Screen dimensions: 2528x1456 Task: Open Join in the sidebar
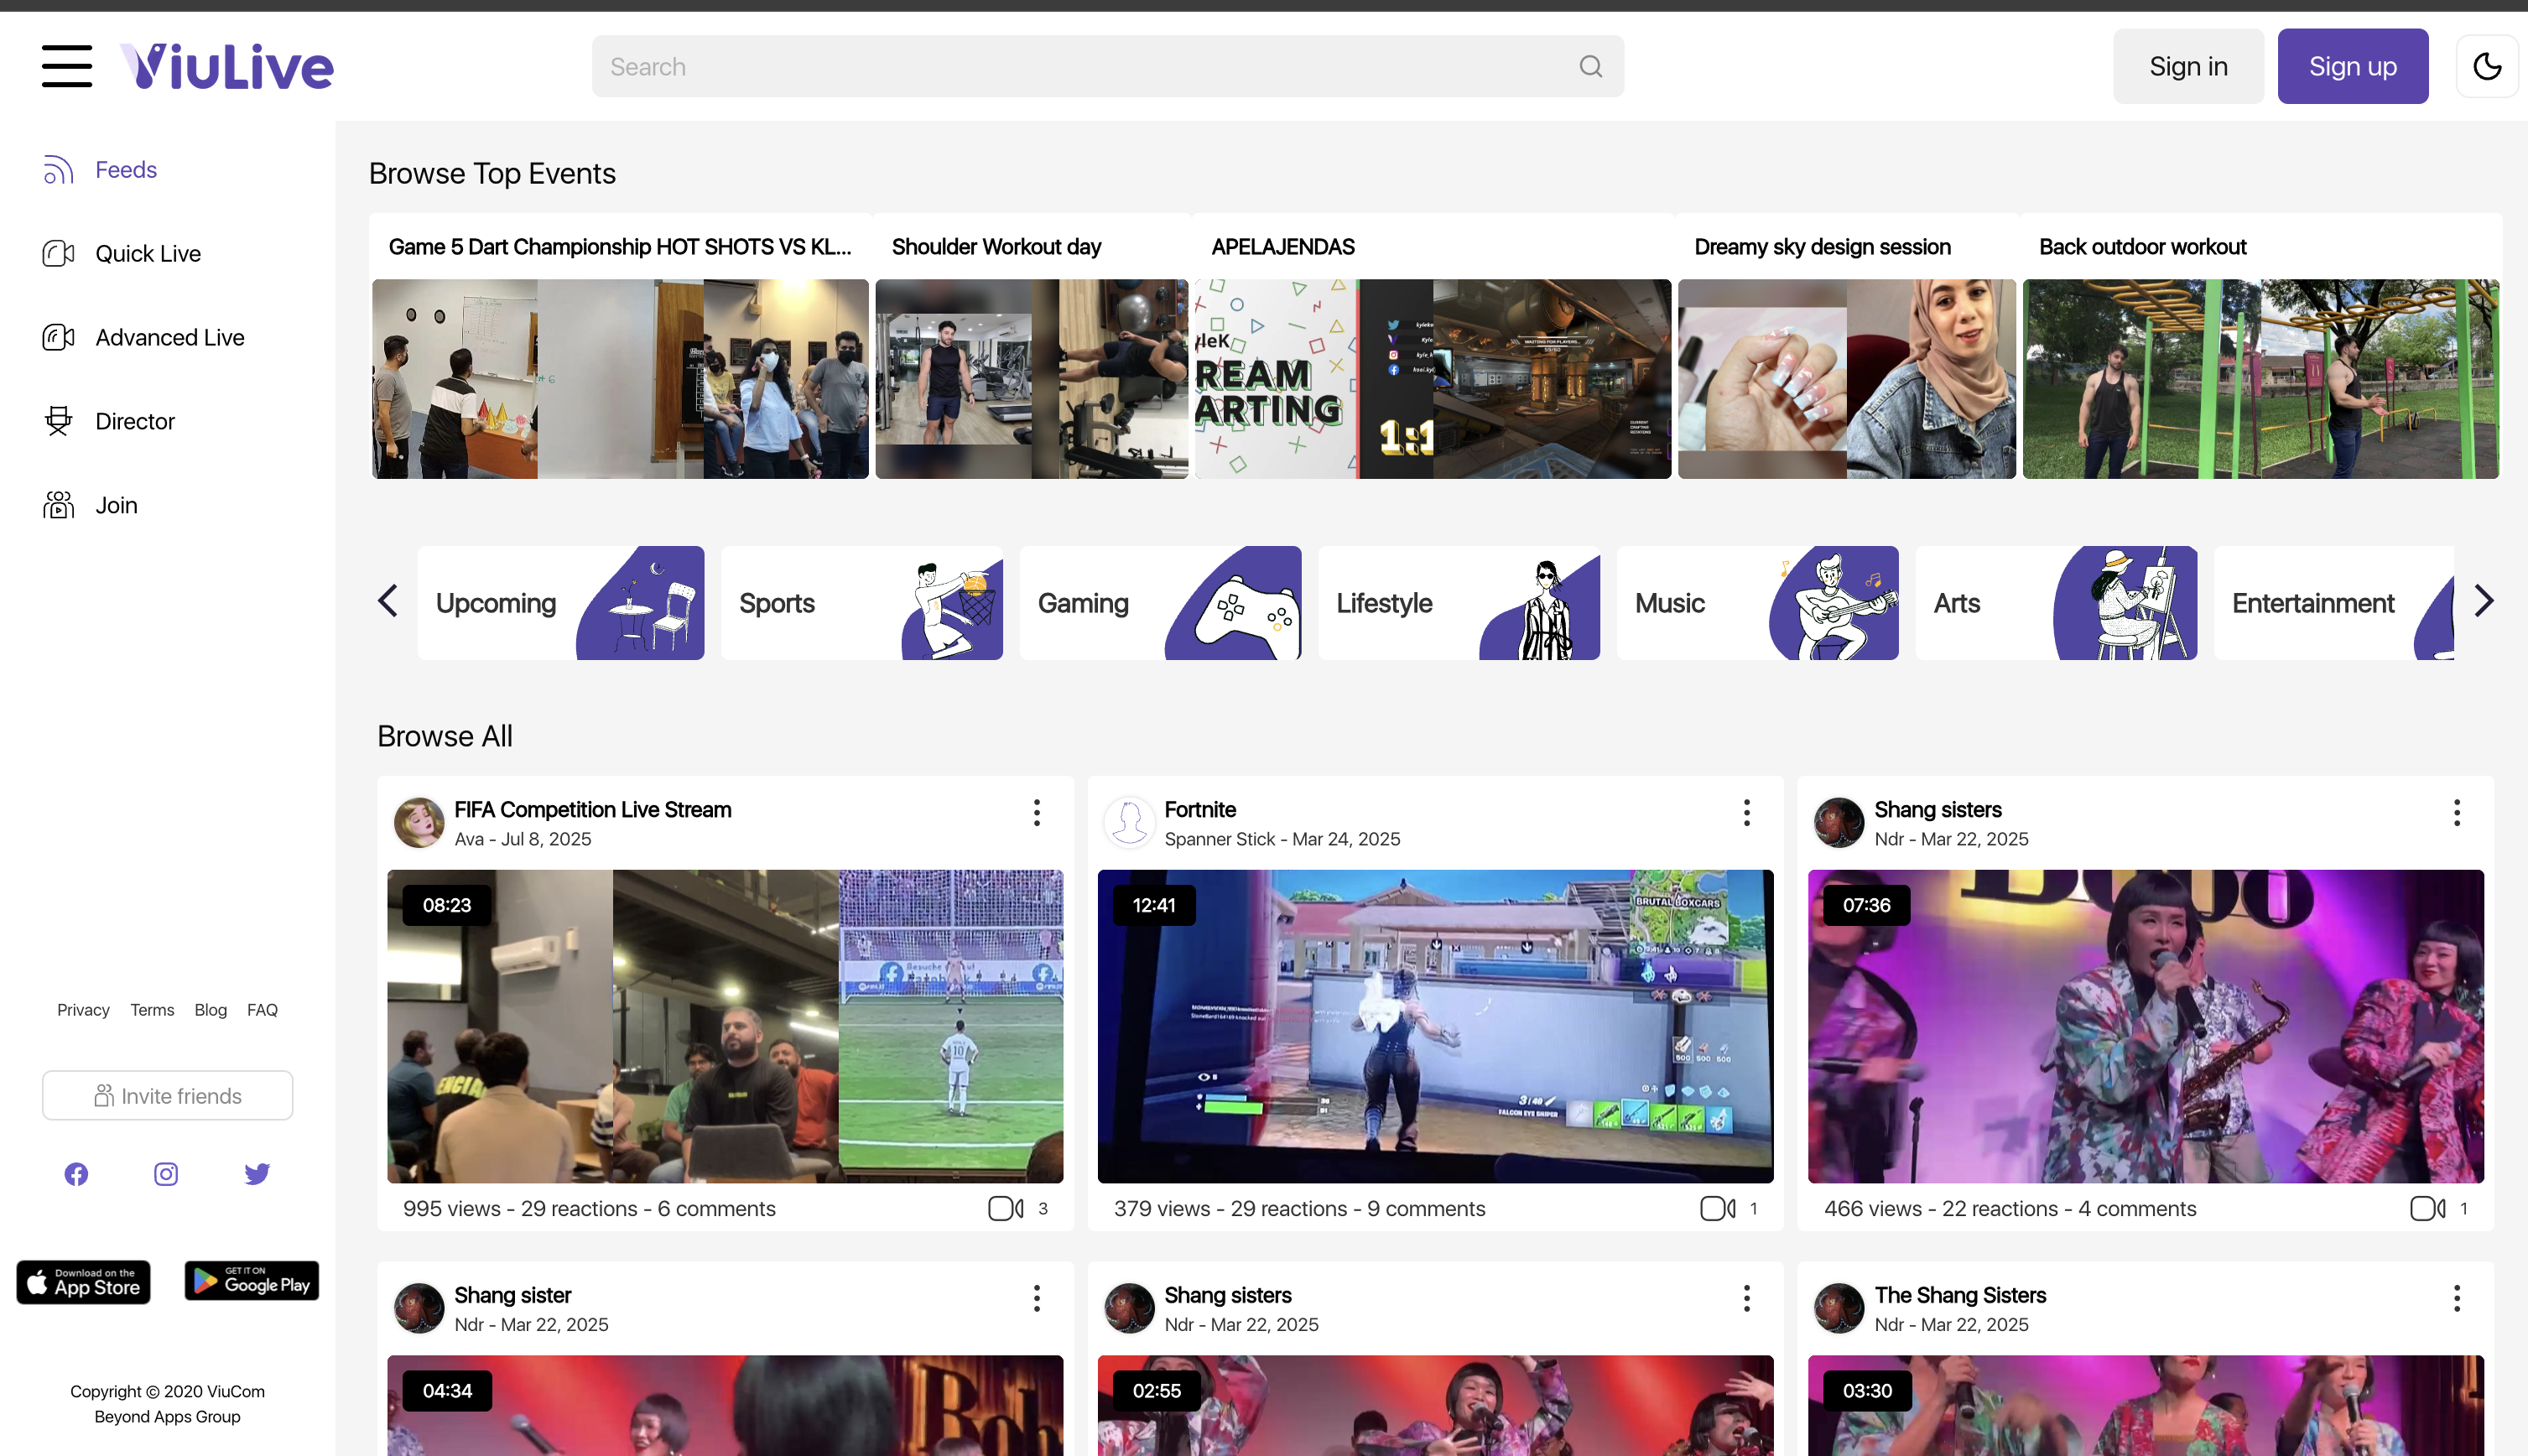coord(90,506)
